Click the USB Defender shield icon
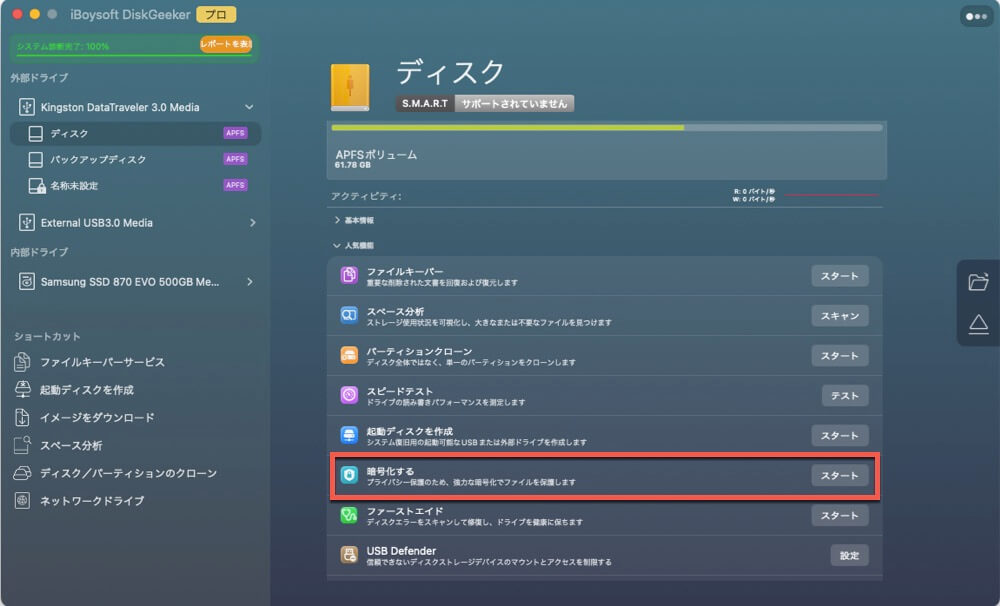1000x606 pixels. tap(349, 555)
